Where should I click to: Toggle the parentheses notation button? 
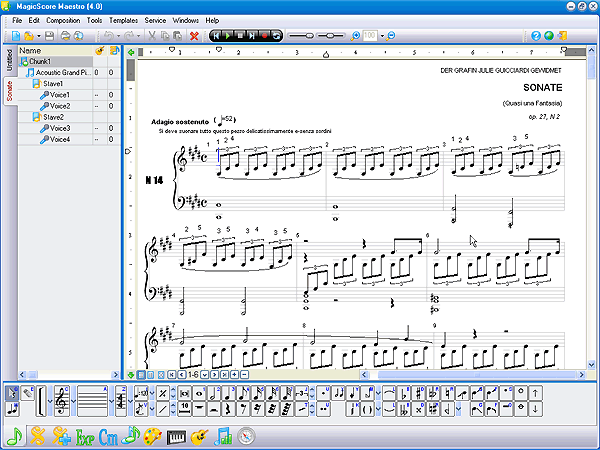click(x=367, y=409)
